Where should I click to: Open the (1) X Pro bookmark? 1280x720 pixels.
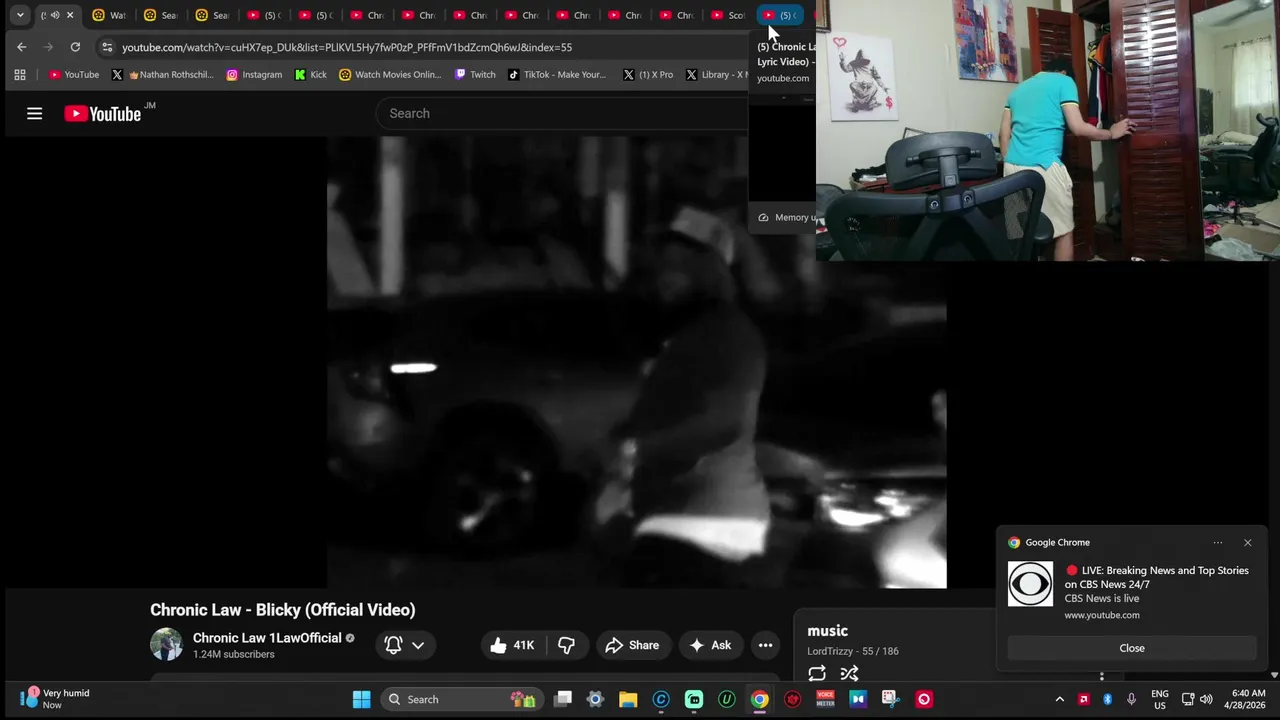pyautogui.click(x=648, y=74)
